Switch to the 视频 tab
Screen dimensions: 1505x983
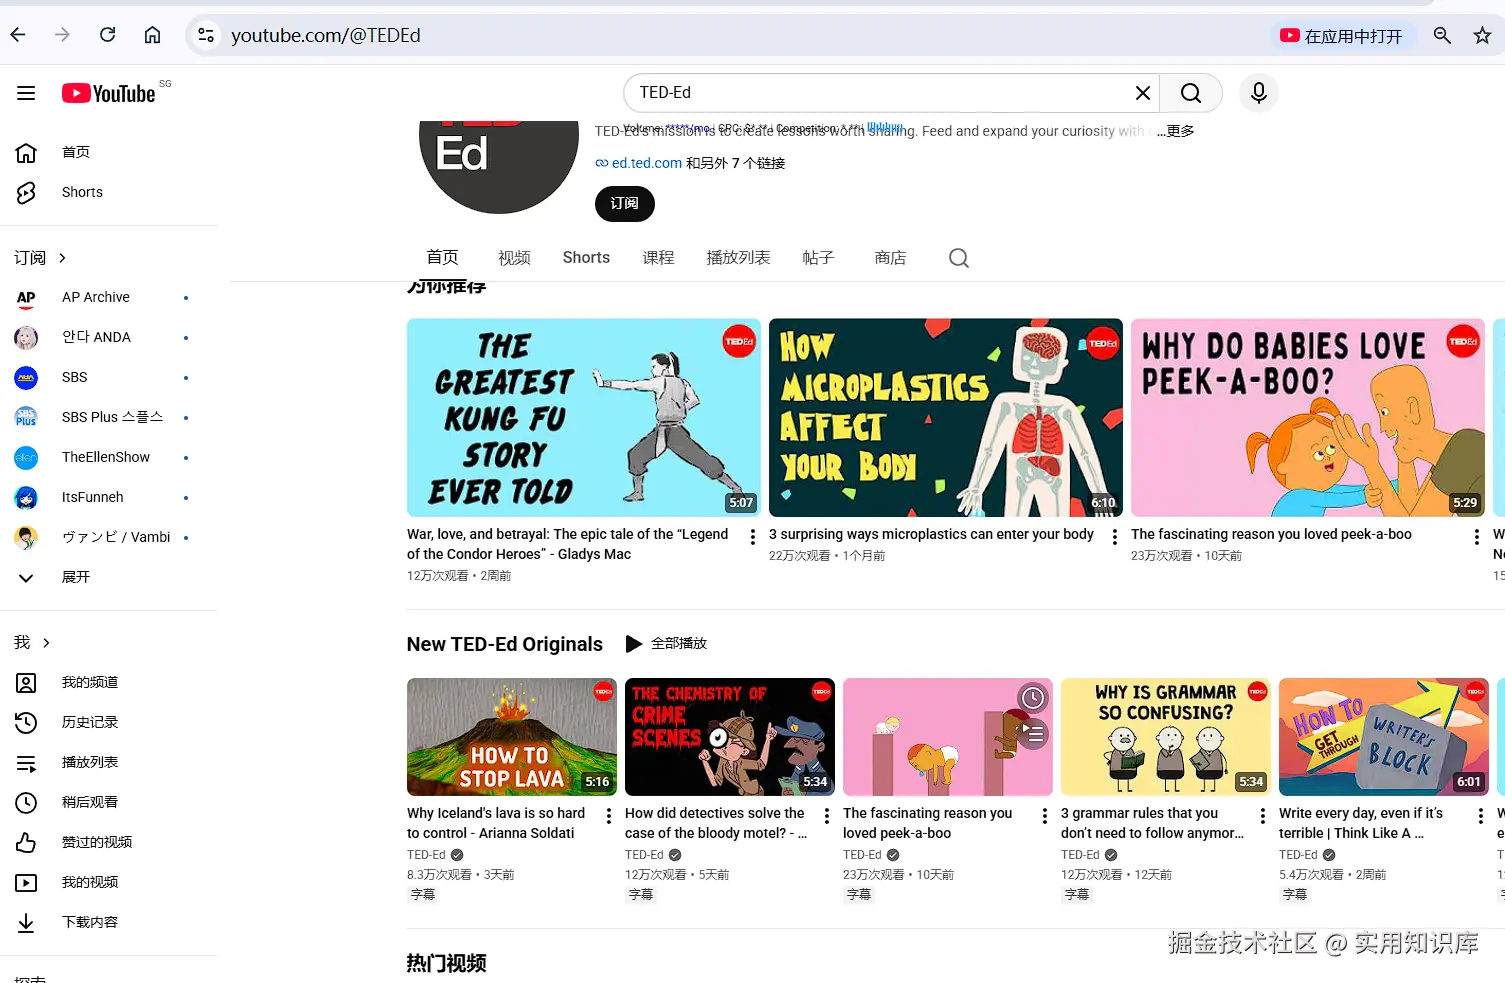[514, 258]
